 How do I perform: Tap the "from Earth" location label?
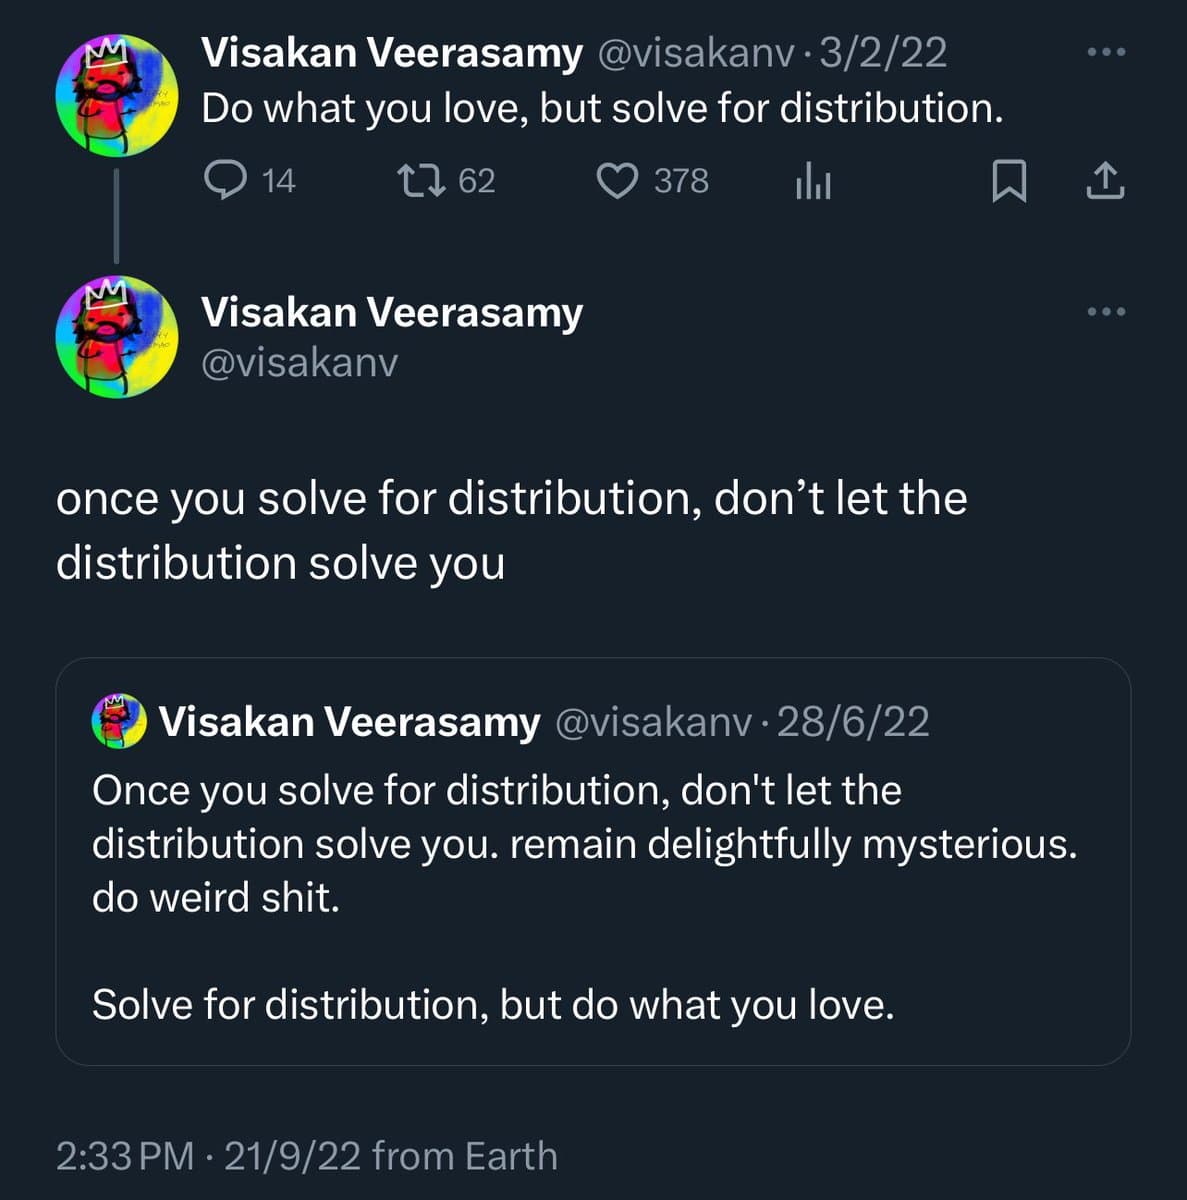pos(465,1156)
